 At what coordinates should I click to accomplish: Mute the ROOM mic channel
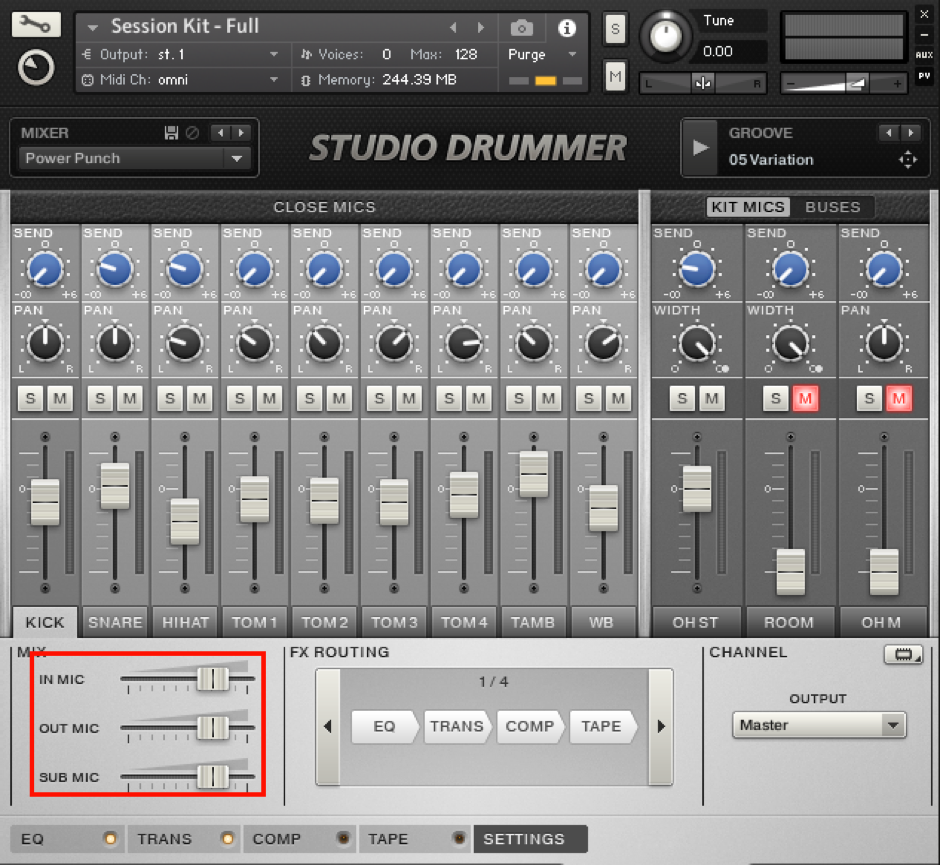click(806, 400)
